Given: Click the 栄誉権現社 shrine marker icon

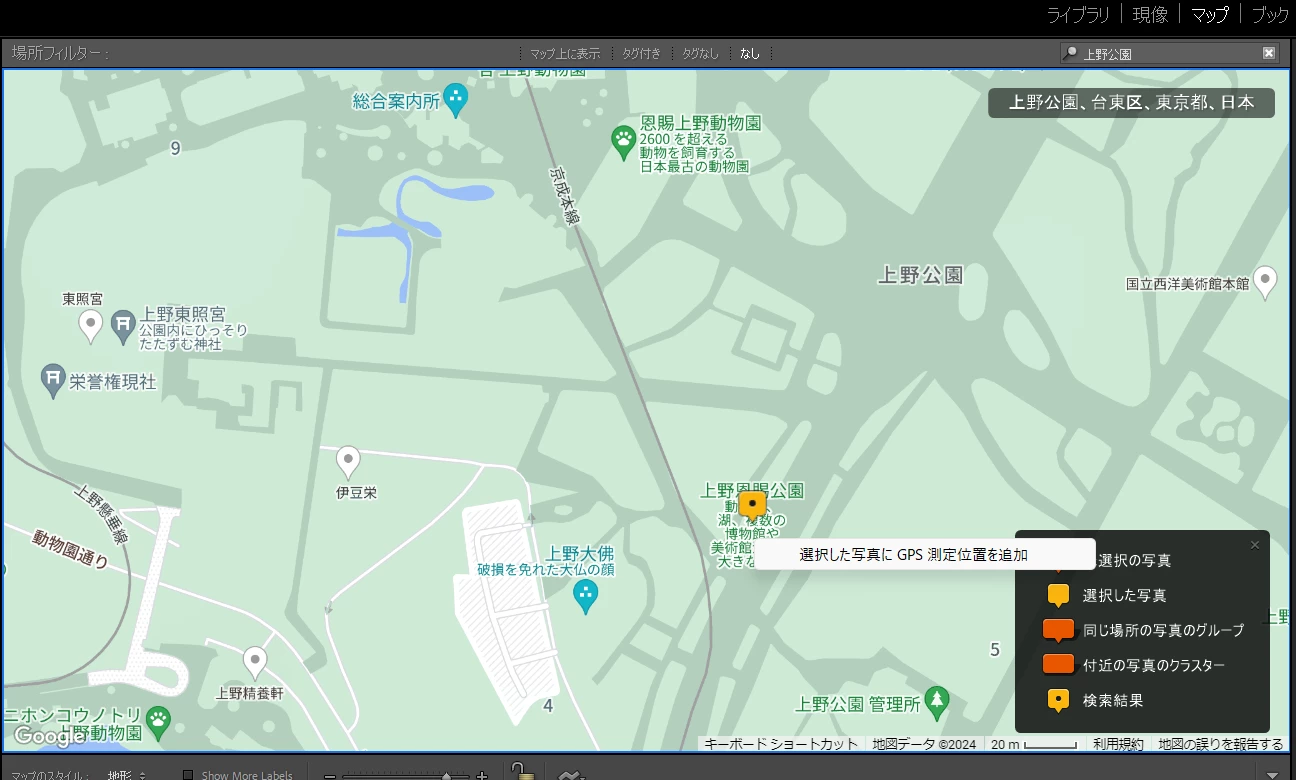Looking at the screenshot, I should pos(53,379).
